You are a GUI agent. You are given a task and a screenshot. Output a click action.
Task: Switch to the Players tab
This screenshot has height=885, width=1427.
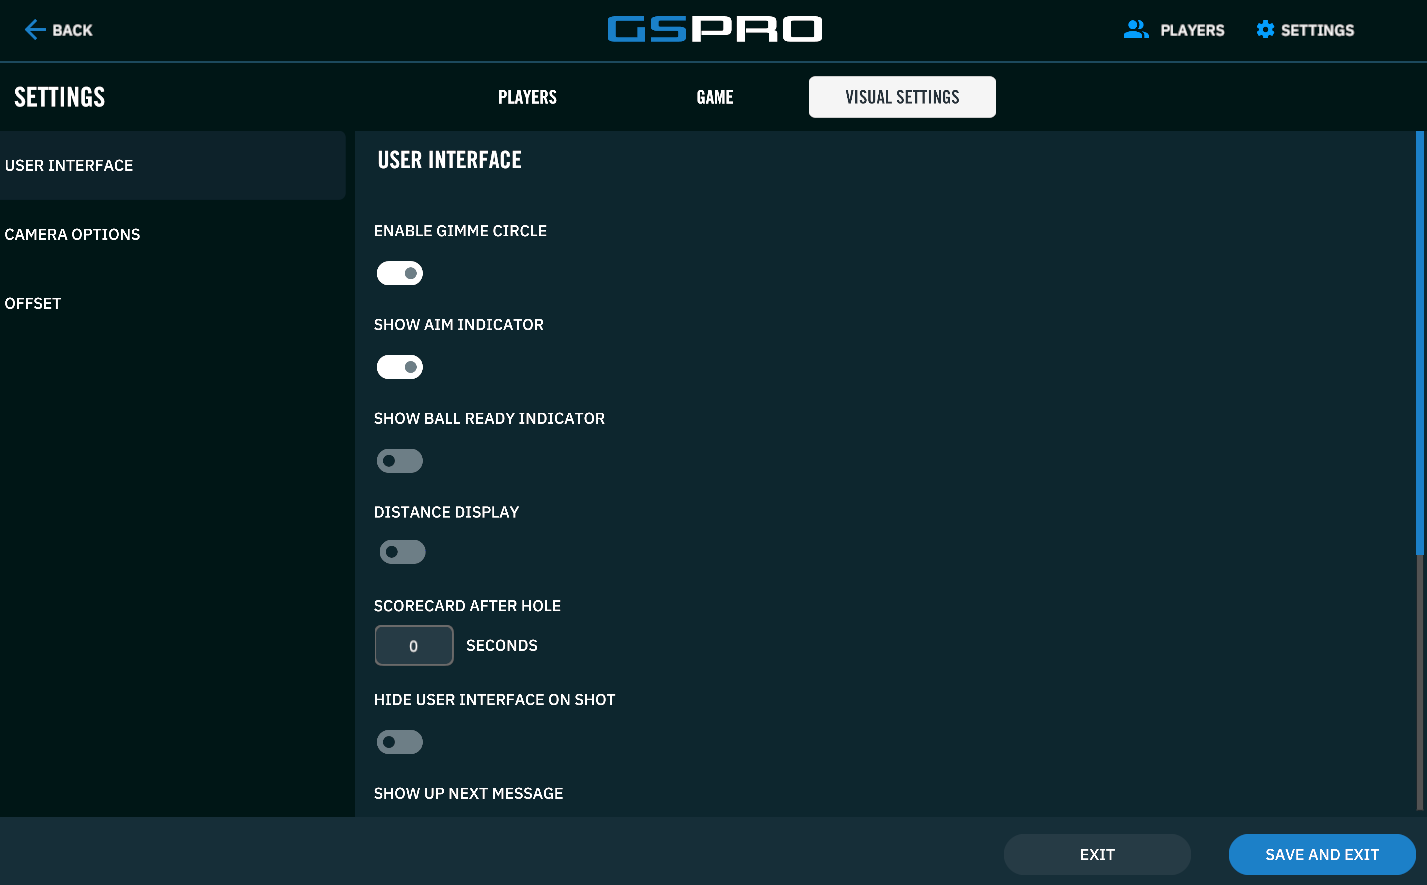527,97
